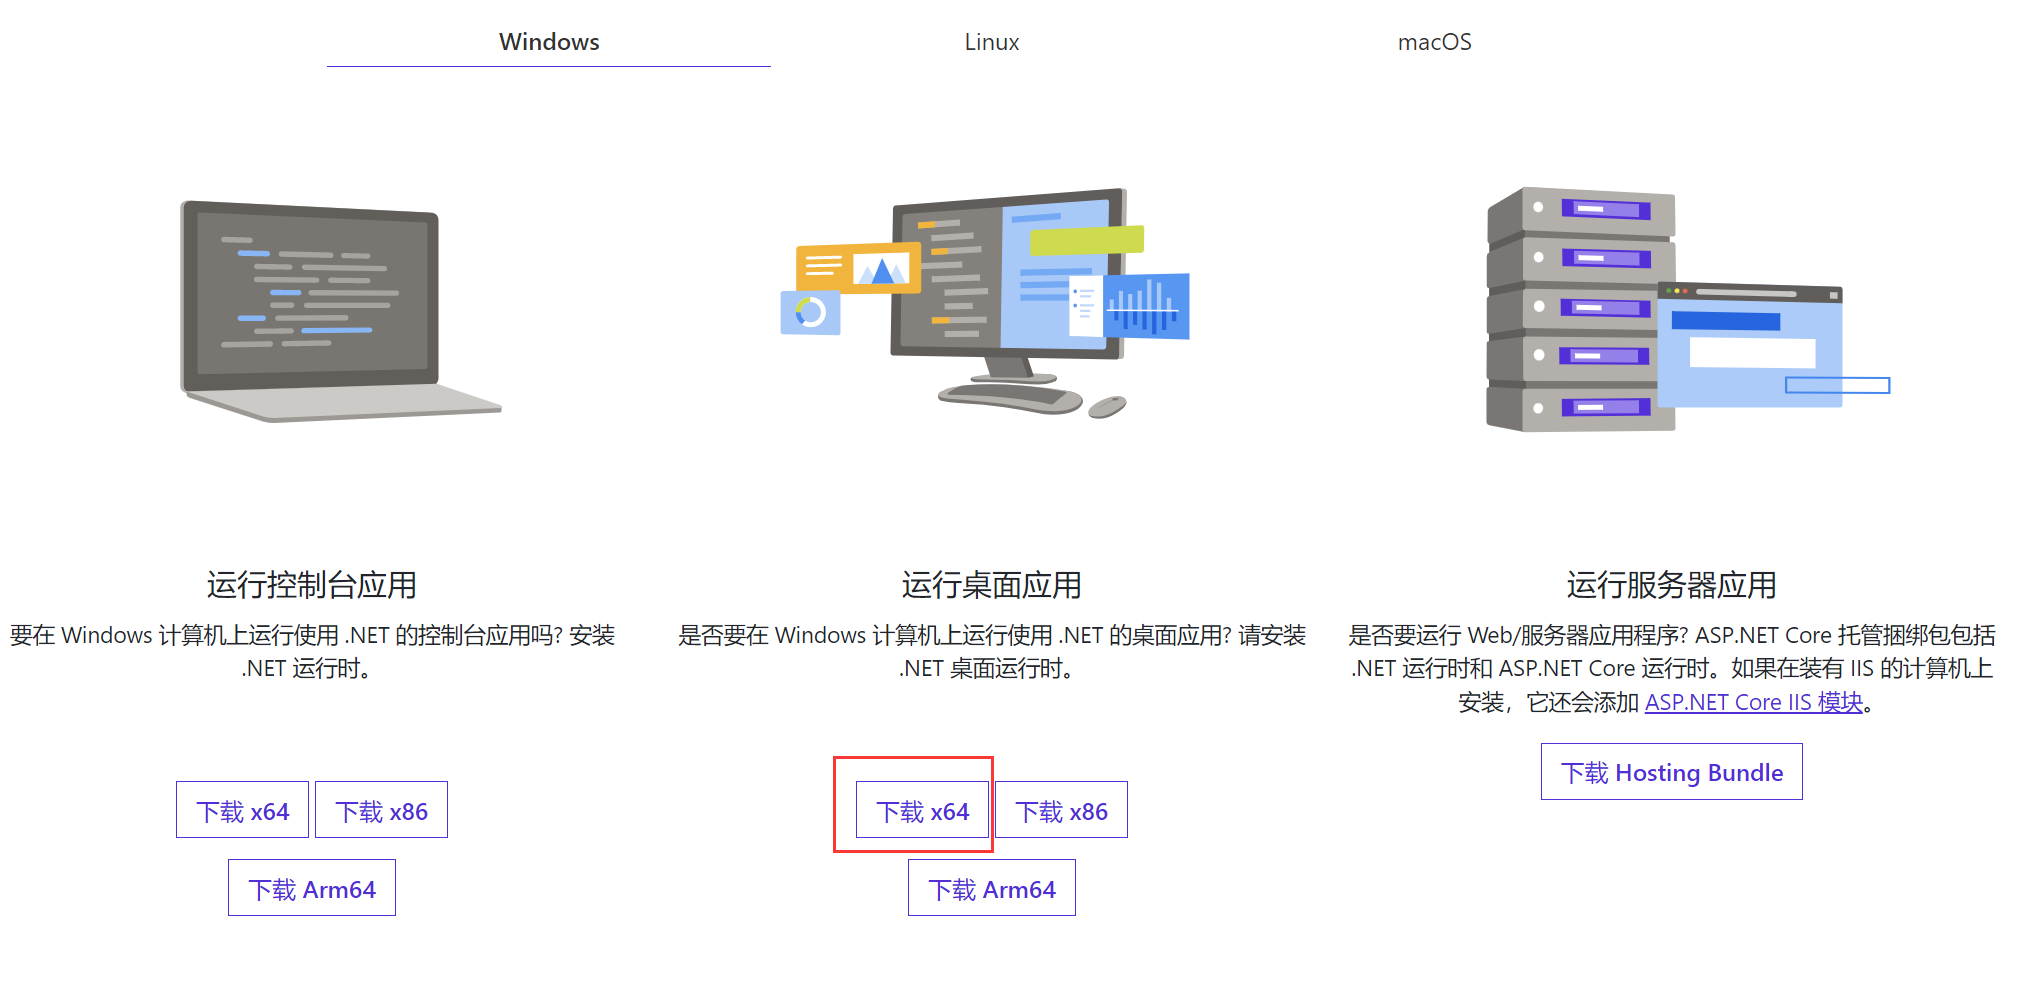The width and height of the screenshot is (2040, 993).
Task: Download the Hosting Bundle
Action: click(1671, 772)
